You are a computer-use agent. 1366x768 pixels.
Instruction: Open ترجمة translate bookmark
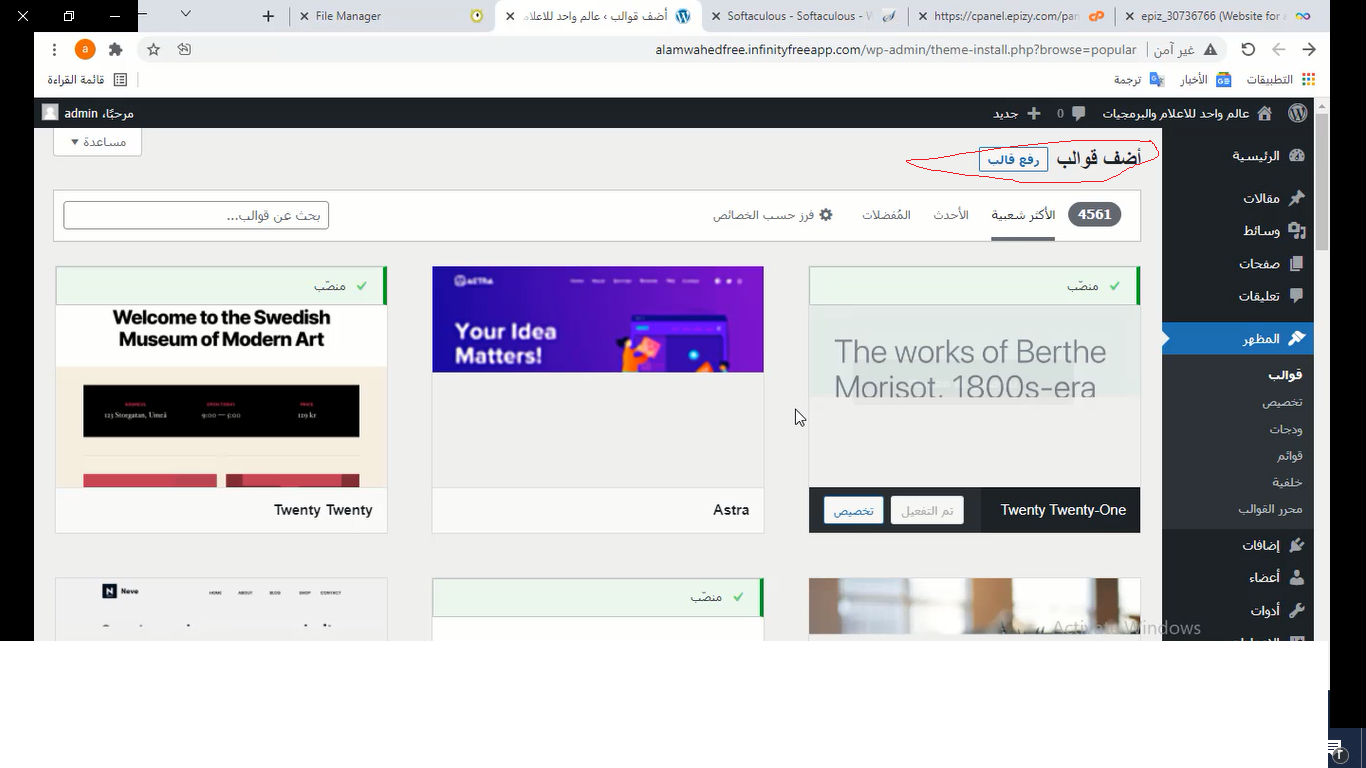(1139, 79)
